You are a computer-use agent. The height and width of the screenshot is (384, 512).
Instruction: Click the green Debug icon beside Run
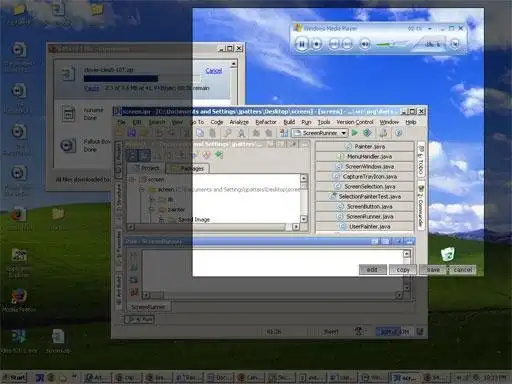367,133
